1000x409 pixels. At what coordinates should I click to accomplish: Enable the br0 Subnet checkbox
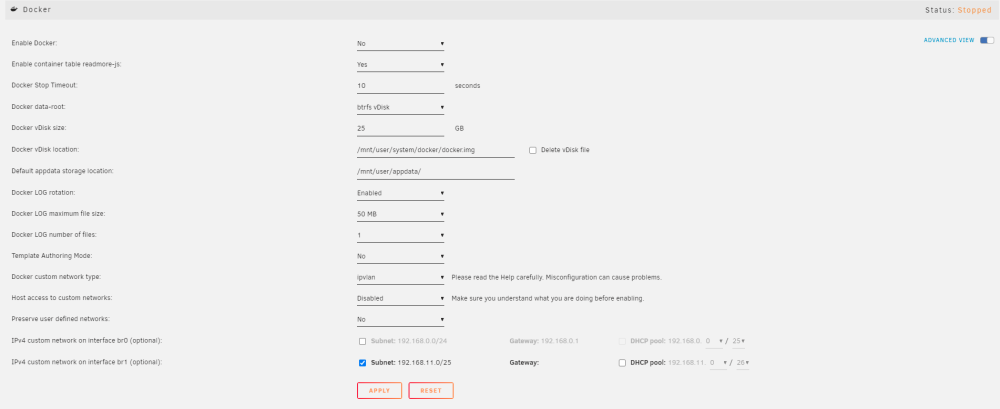pyautogui.click(x=362, y=341)
